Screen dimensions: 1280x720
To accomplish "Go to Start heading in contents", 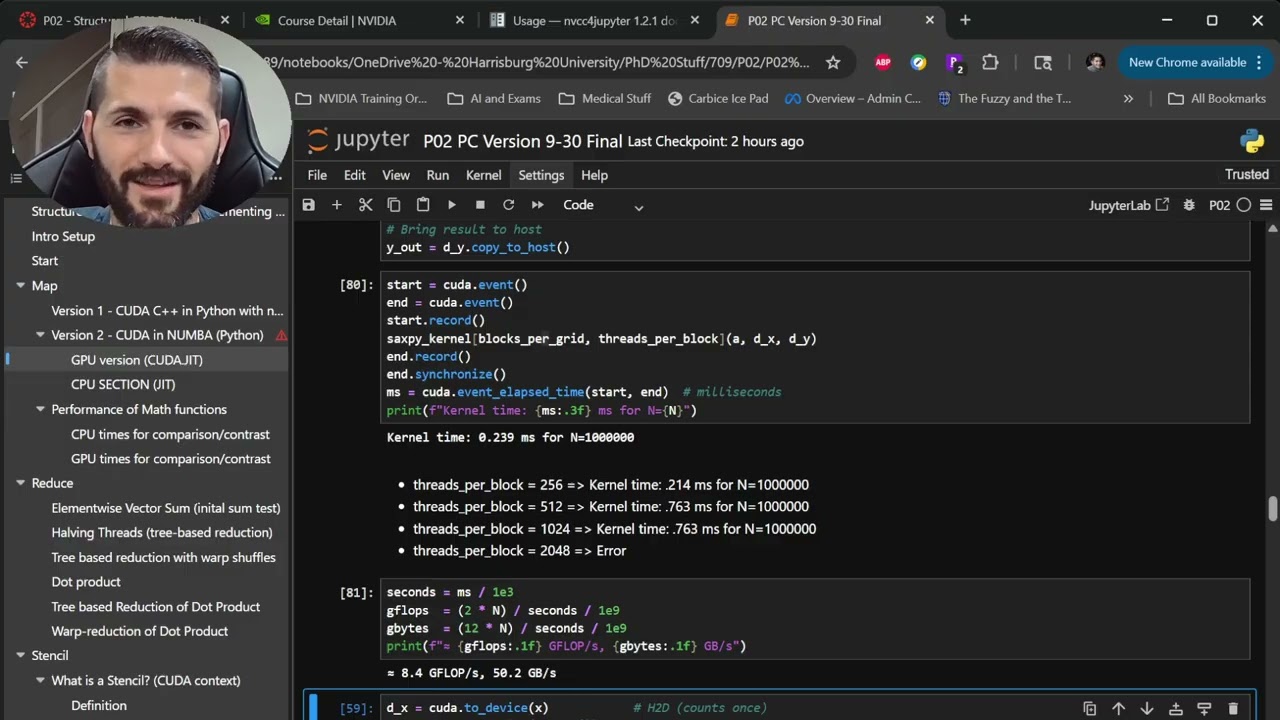I will point(45,261).
